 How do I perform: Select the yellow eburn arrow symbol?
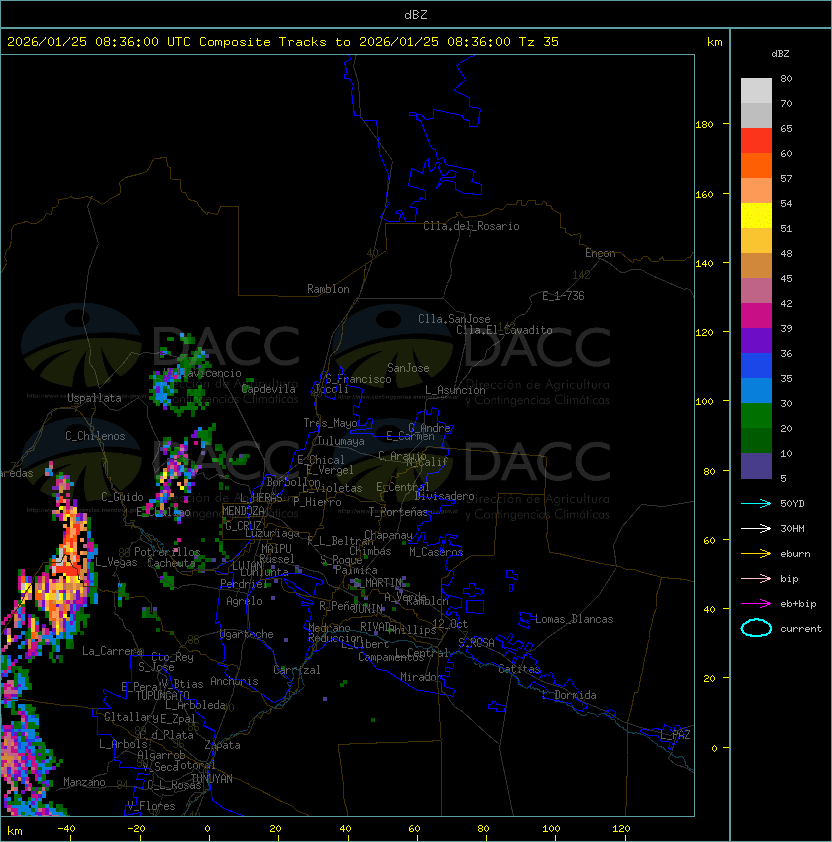(x=756, y=554)
